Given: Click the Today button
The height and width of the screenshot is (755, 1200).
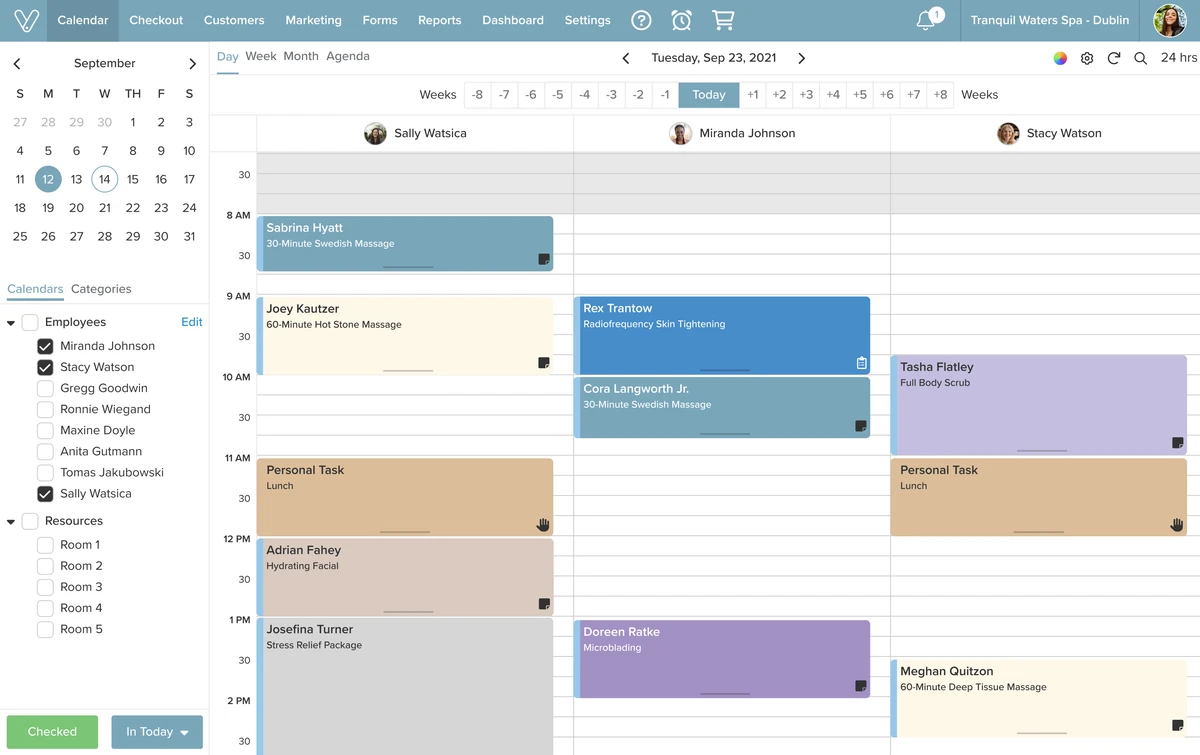Looking at the screenshot, I should [x=709, y=95].
